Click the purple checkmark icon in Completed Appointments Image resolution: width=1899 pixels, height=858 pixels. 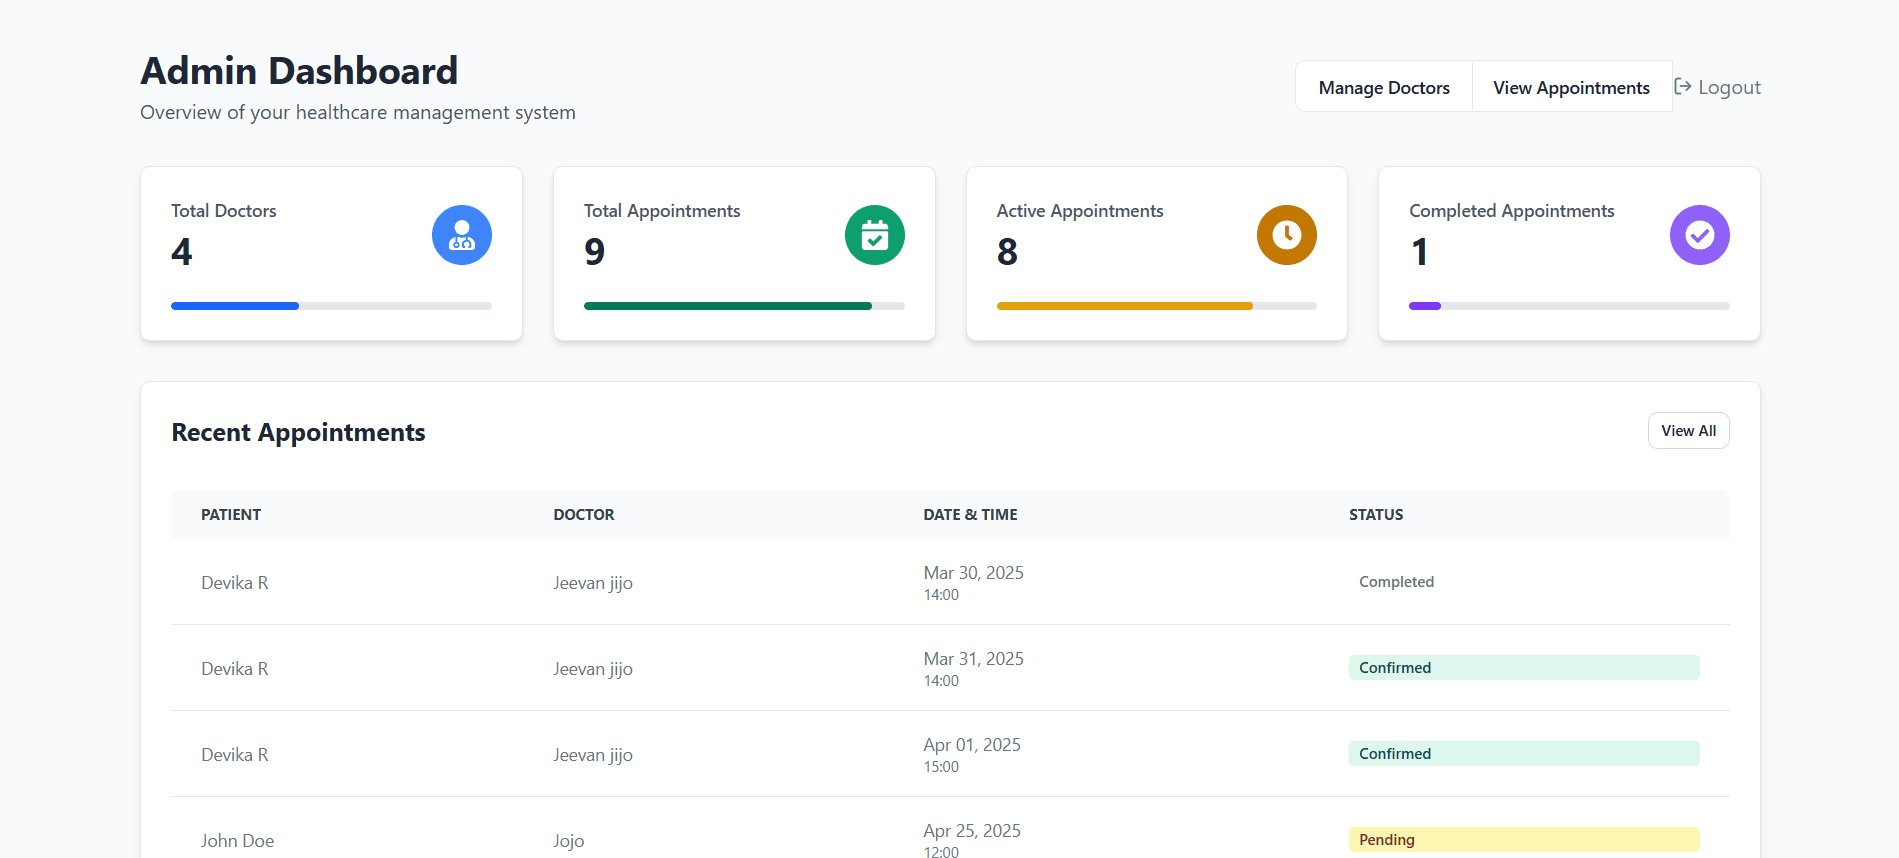tap(1699, 235)
